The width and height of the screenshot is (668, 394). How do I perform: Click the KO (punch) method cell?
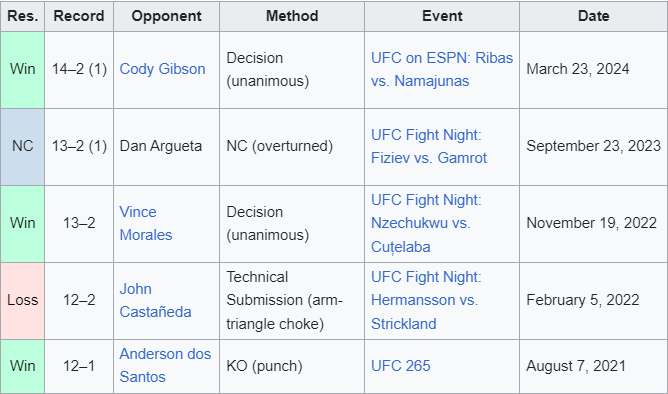pyautogui.click(x=292, y=366)
